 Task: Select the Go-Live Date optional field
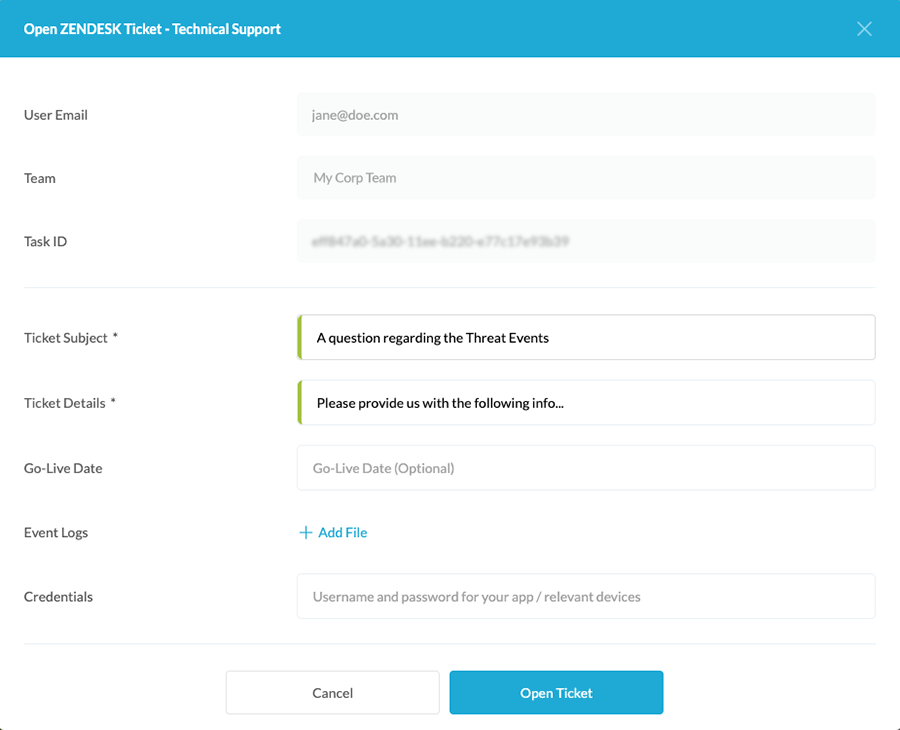586,468
